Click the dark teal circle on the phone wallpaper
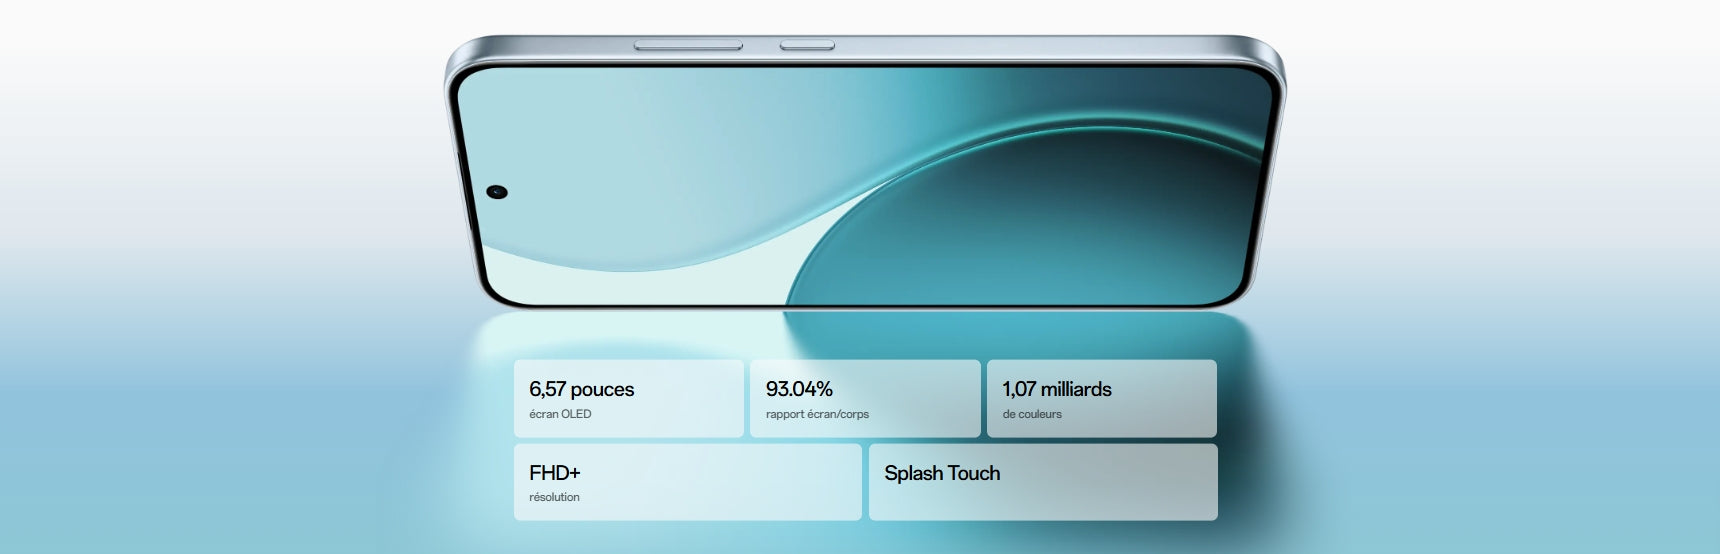This screenshot has width=1720, height=554. click(1050, 230)
